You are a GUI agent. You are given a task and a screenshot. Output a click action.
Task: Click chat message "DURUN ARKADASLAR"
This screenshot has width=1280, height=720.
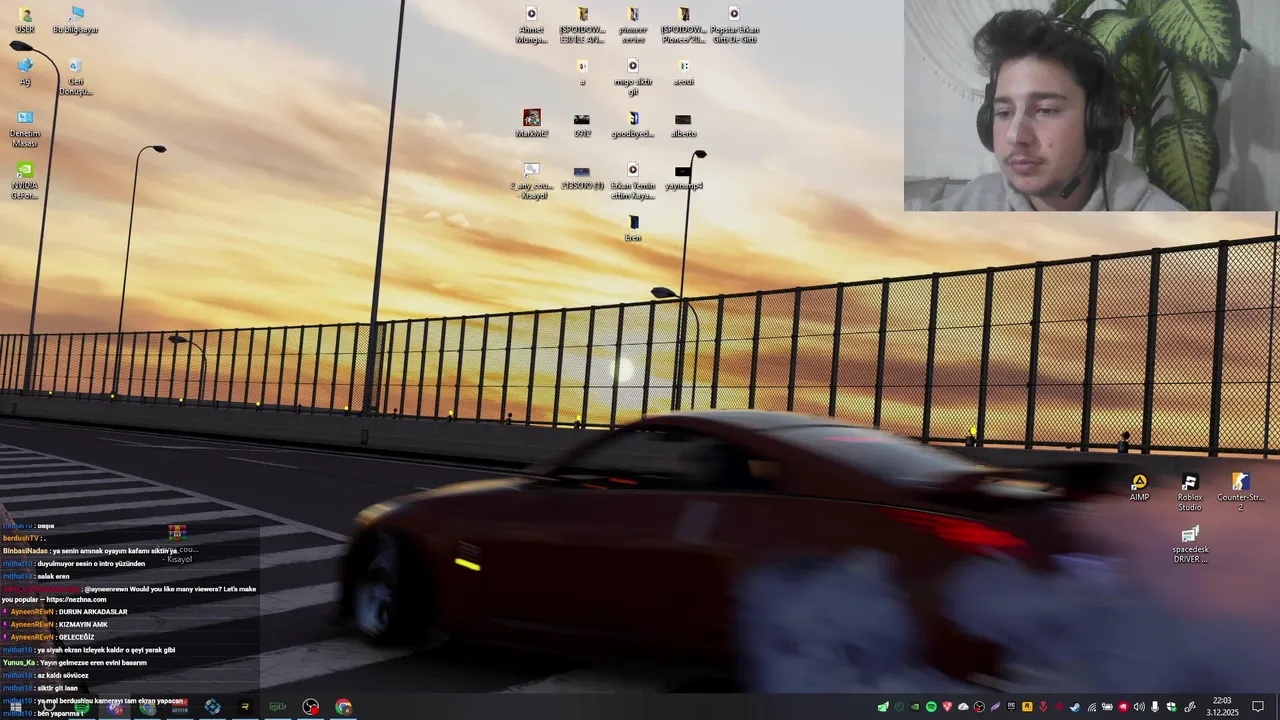point(93,612)
